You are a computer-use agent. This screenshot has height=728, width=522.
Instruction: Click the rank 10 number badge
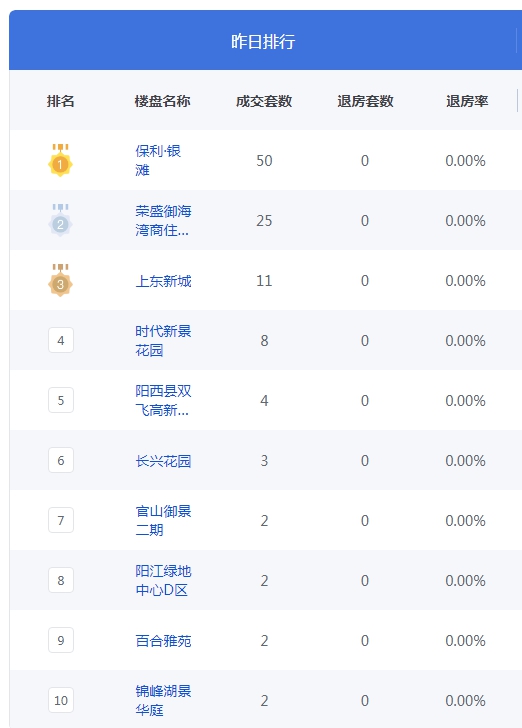(61, 700)
